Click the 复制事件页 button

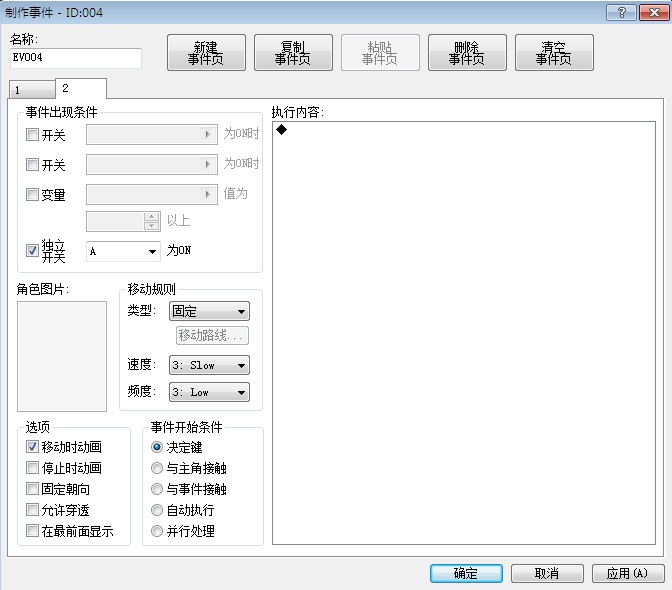tap(293, 53)
